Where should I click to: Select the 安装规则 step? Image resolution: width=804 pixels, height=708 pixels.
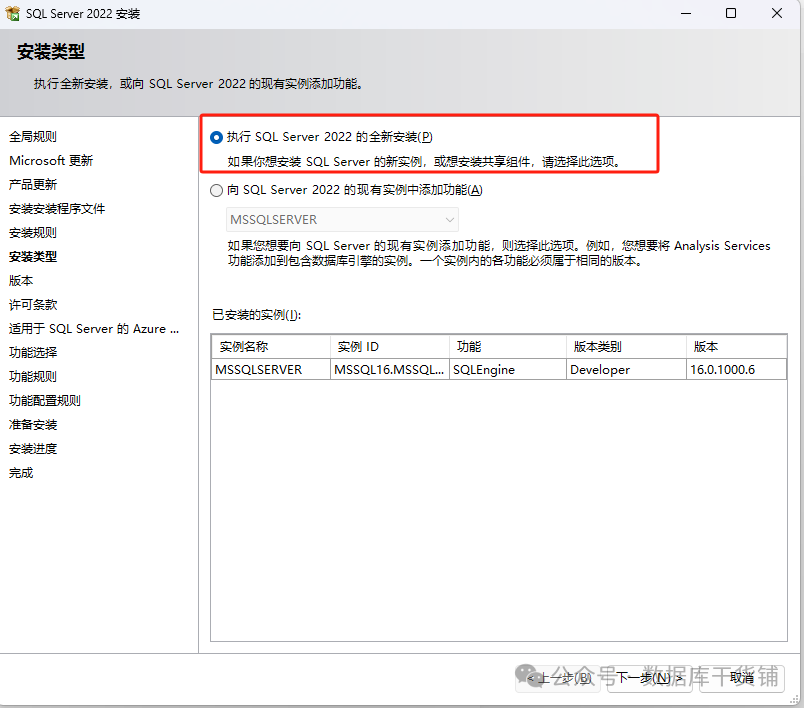point(33,233)
